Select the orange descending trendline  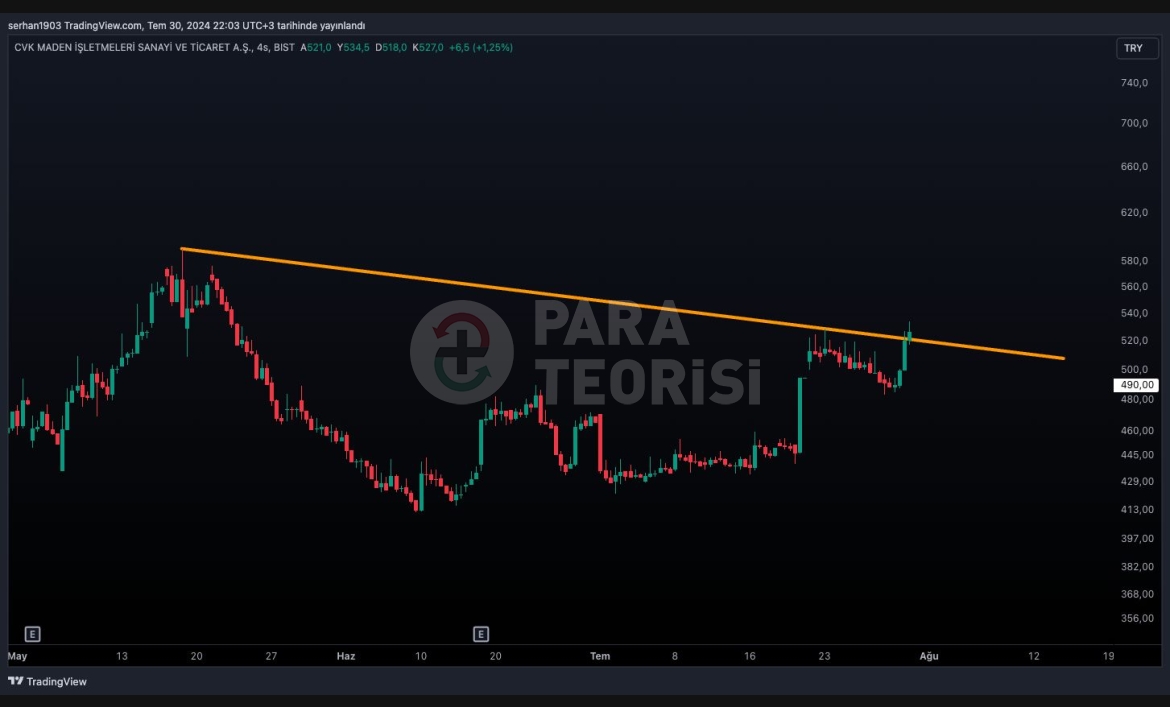(x=623, y=304)
